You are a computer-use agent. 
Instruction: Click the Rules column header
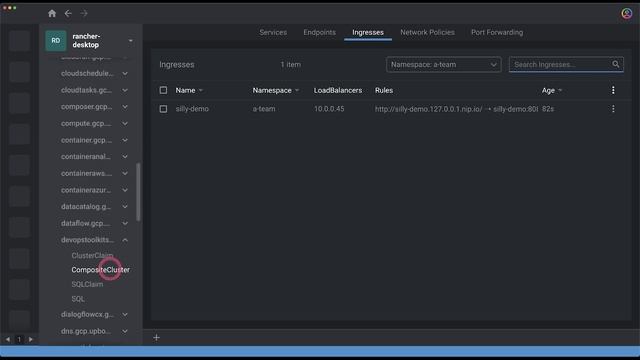384,91
